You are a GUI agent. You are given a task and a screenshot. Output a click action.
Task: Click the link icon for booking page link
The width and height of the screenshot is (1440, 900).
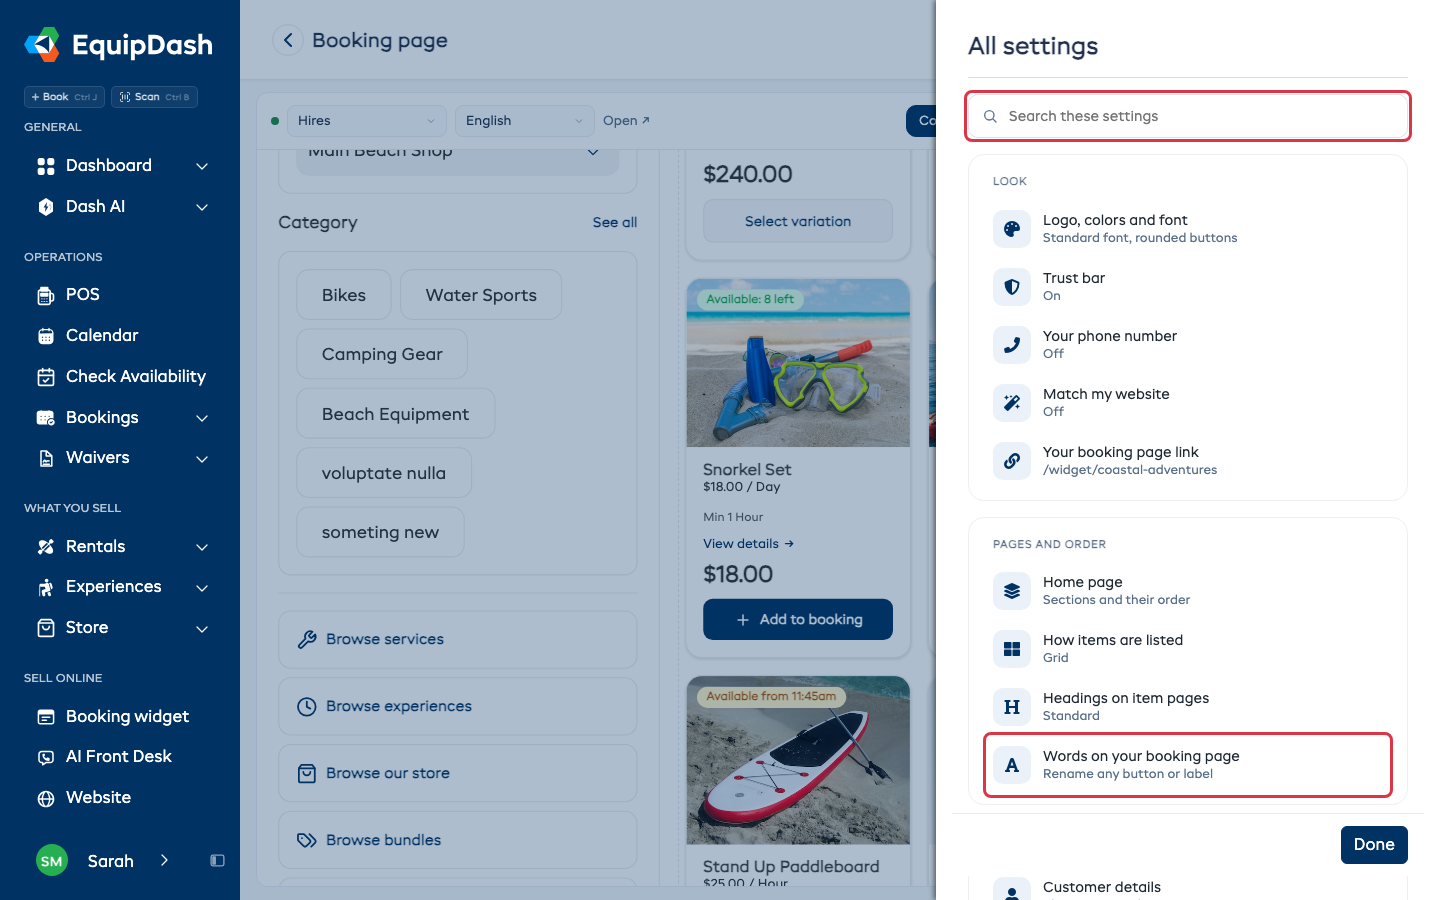tap(1012, 461)
